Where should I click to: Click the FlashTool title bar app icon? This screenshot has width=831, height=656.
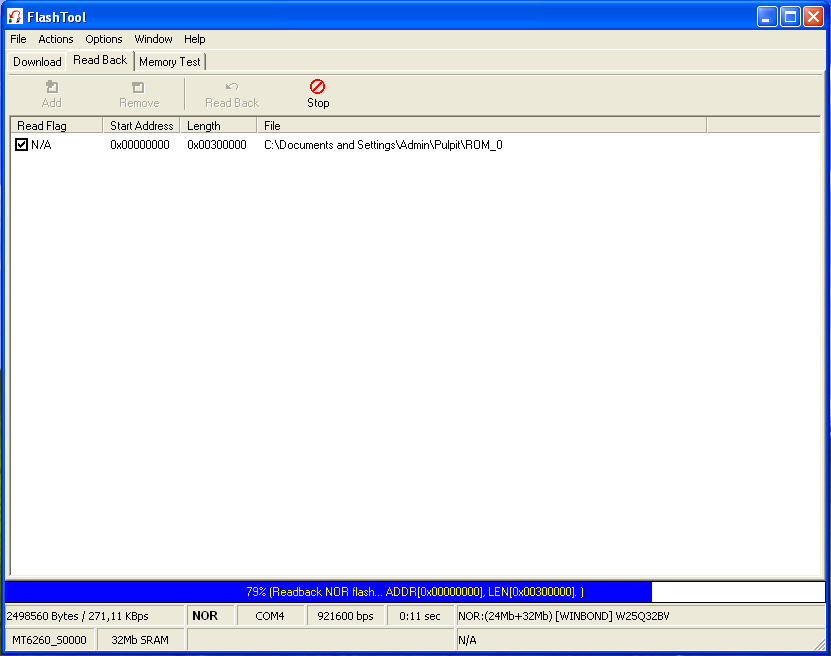[15, 17]
